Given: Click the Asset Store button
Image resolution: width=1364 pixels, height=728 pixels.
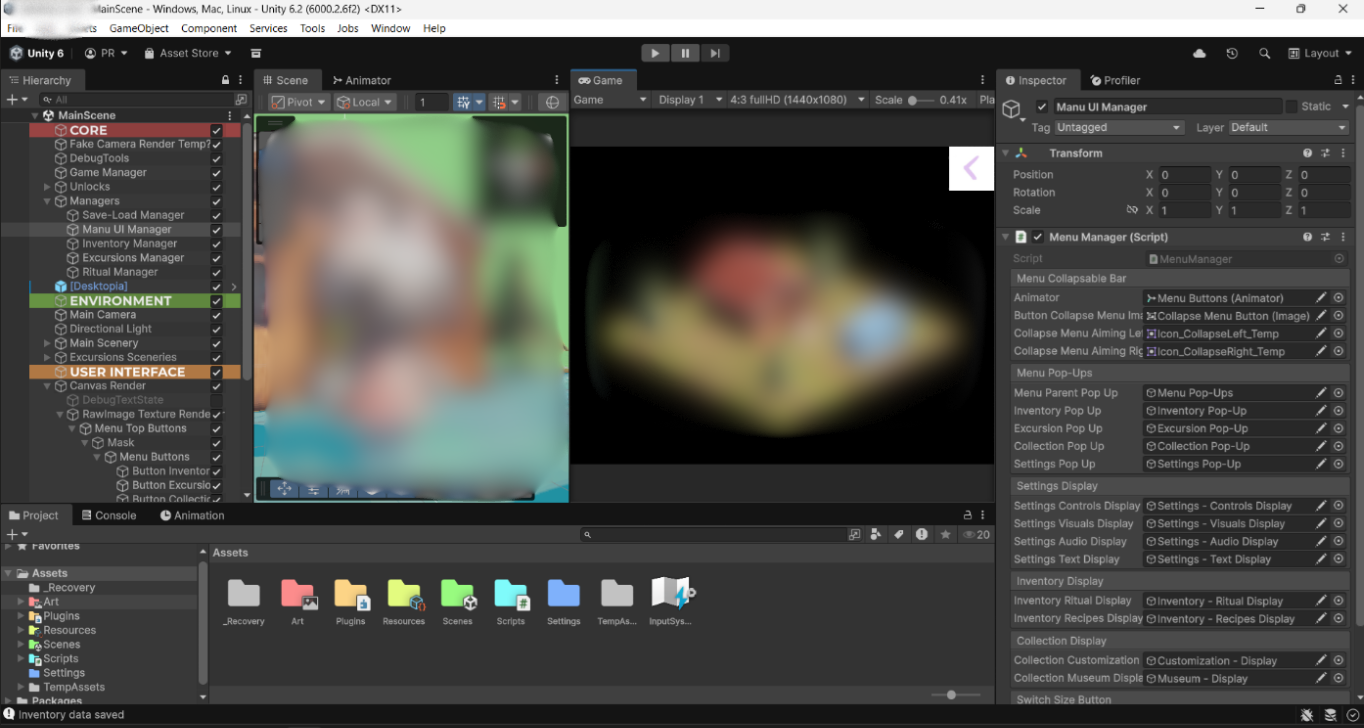Looking at the screenshot, I should coord(188,53).
